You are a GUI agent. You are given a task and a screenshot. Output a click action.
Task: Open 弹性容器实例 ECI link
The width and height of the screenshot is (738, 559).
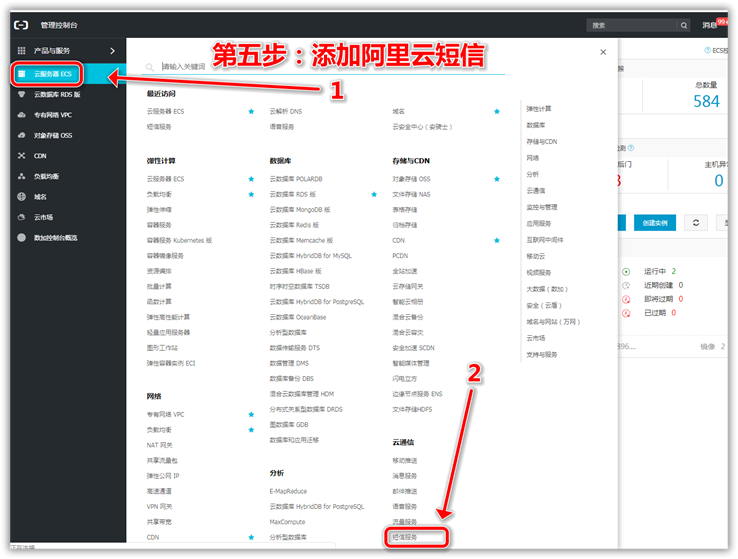171,363
